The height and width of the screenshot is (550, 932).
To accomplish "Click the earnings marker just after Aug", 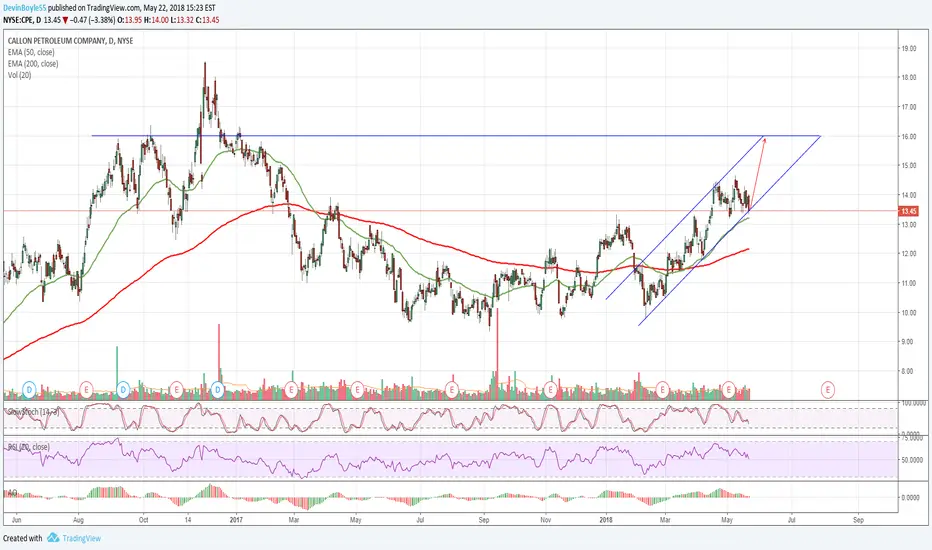I will (x=87, y=390).
